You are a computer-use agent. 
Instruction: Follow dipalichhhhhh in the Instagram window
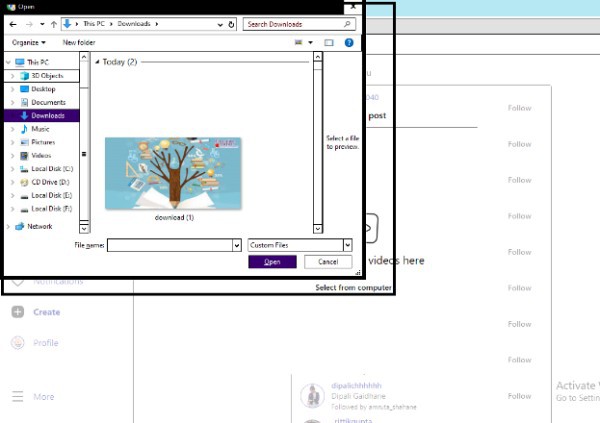(519, 396)
